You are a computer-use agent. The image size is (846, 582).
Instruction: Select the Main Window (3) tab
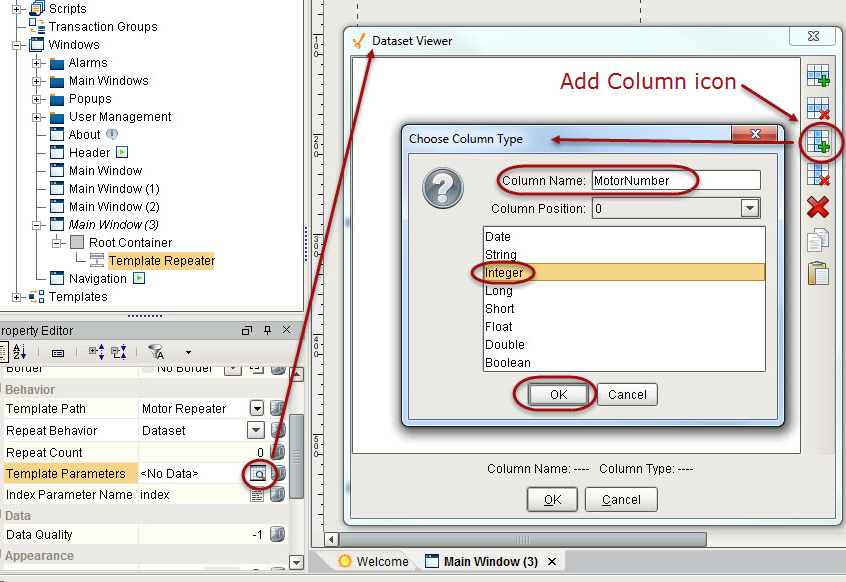point(490,561)
